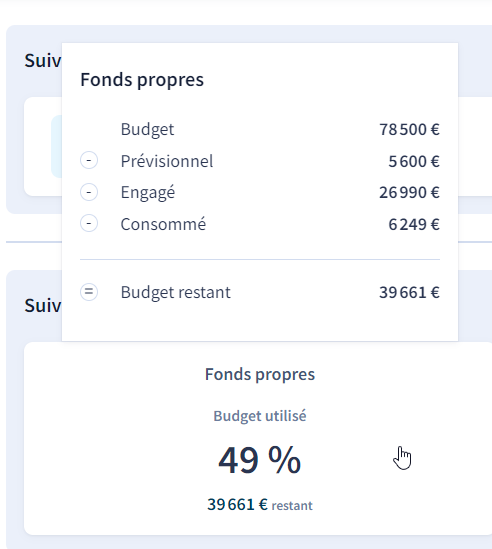The image size is (492, 549).
Task: Click the Fonds propres popup title
Action: click(x=142, y=80)
